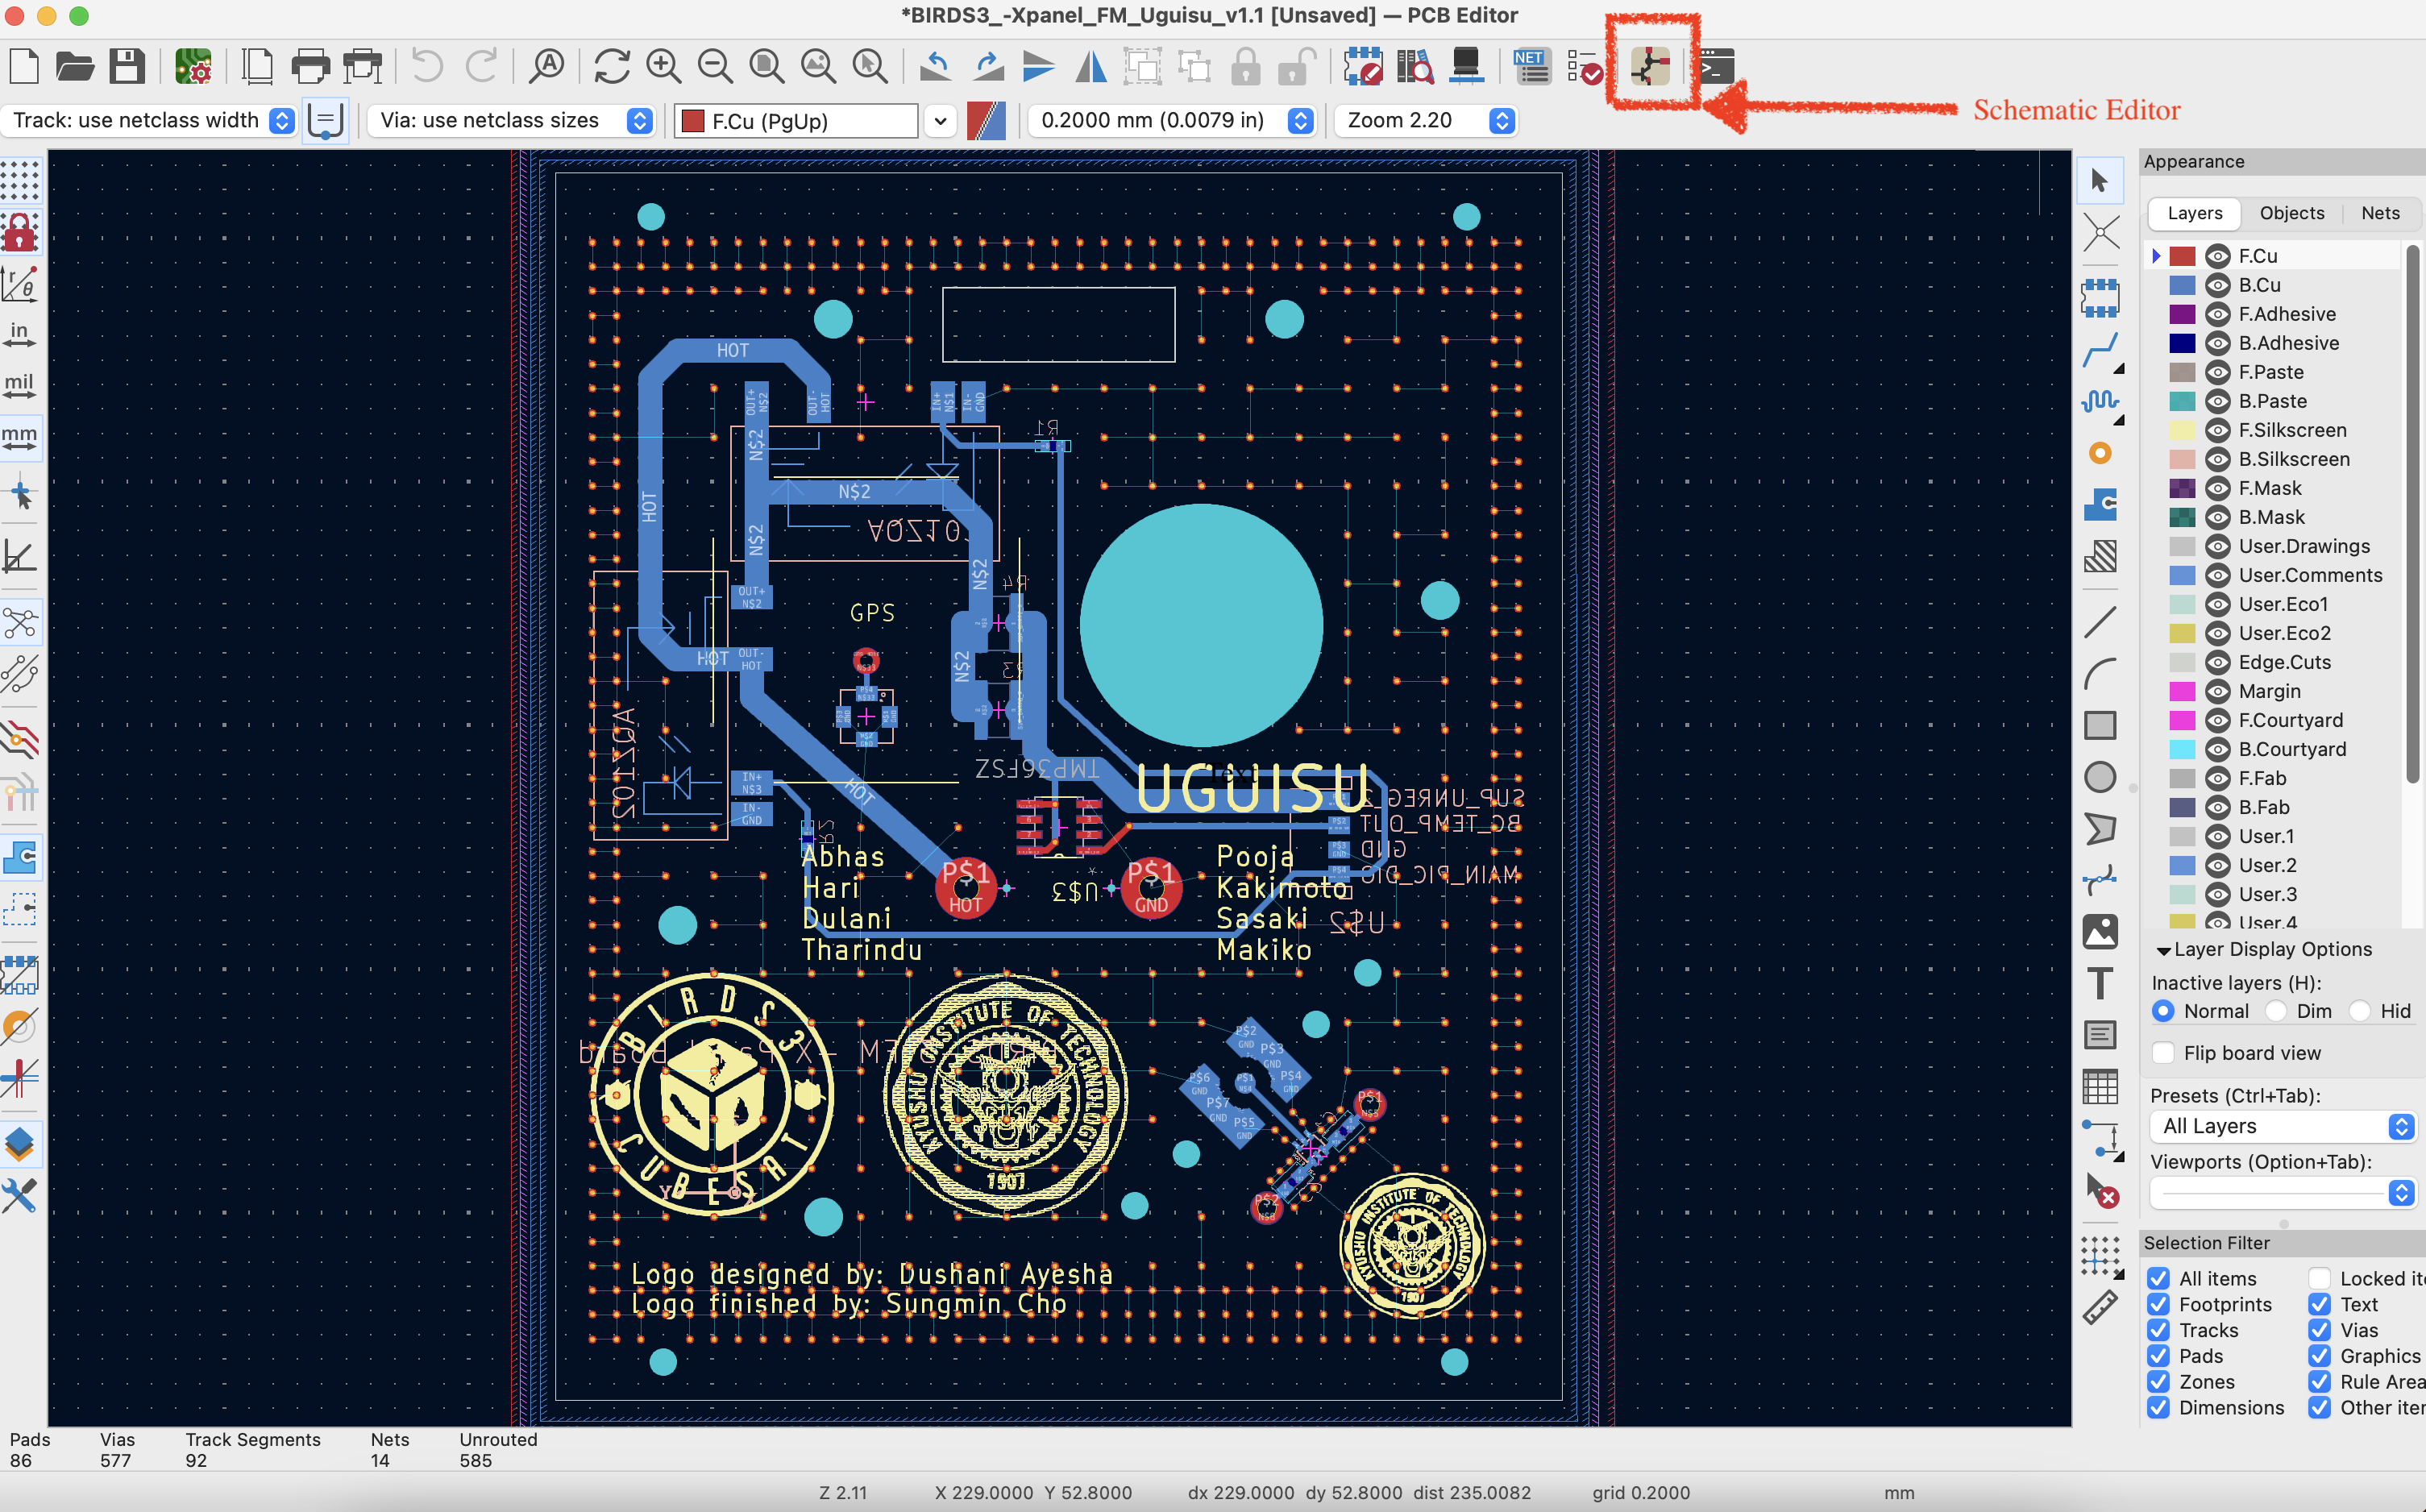This screenshot has width=2426, height=1512.
Task: Collapse Layer Display Options section
Action: pyautogui.click(x=2163, y=950)
